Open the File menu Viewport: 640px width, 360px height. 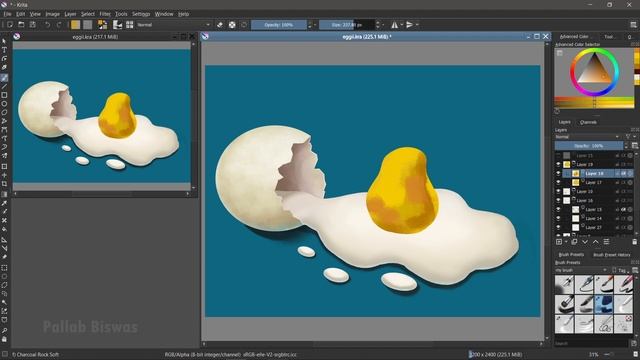(7, 14)
